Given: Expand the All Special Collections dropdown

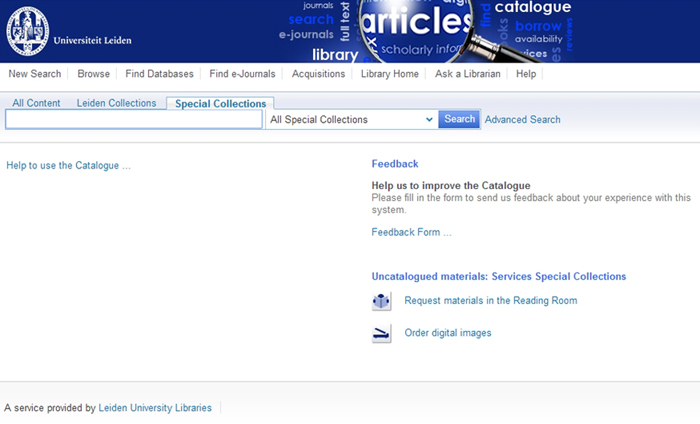Looking at the screenshot, I should [351, 120].
